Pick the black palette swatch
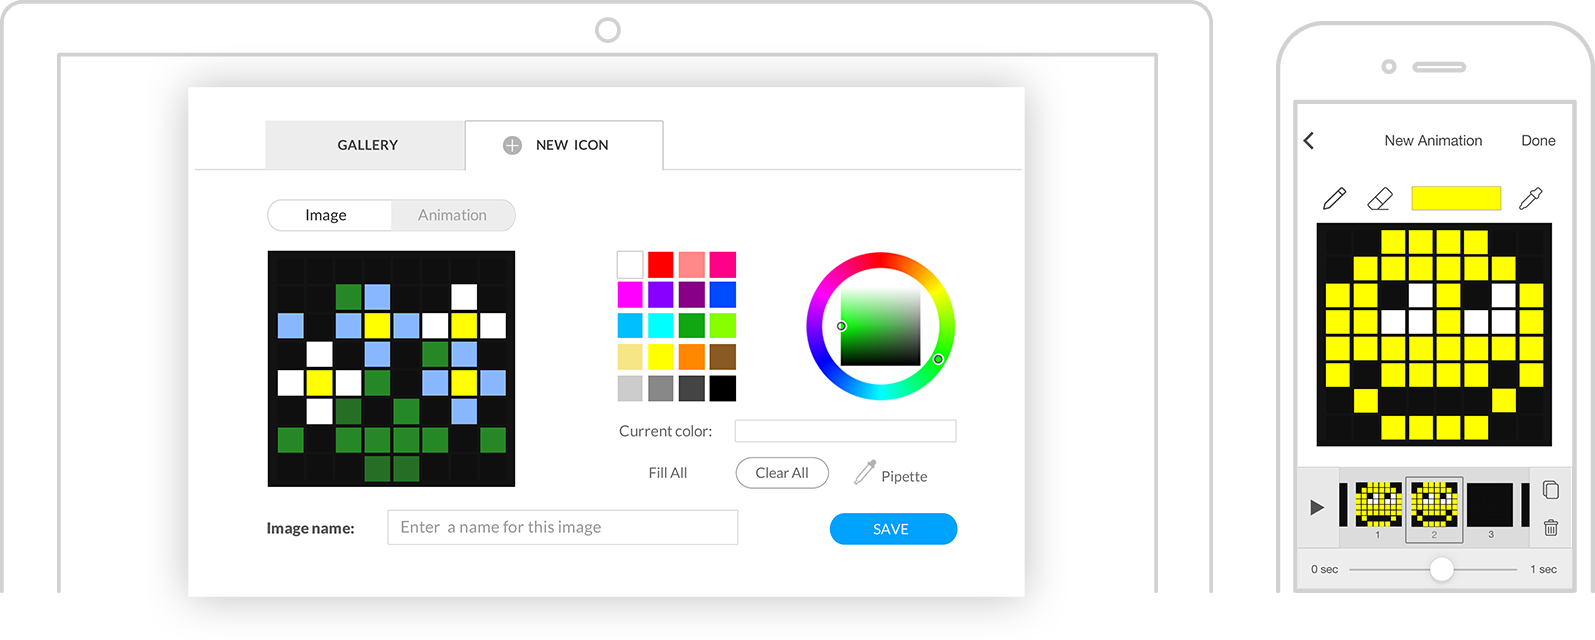 [x=723, y=388]
